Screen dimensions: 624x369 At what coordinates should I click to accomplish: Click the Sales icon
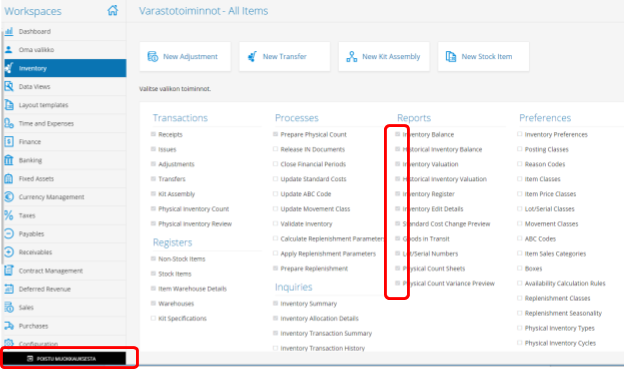coord(9,307)
